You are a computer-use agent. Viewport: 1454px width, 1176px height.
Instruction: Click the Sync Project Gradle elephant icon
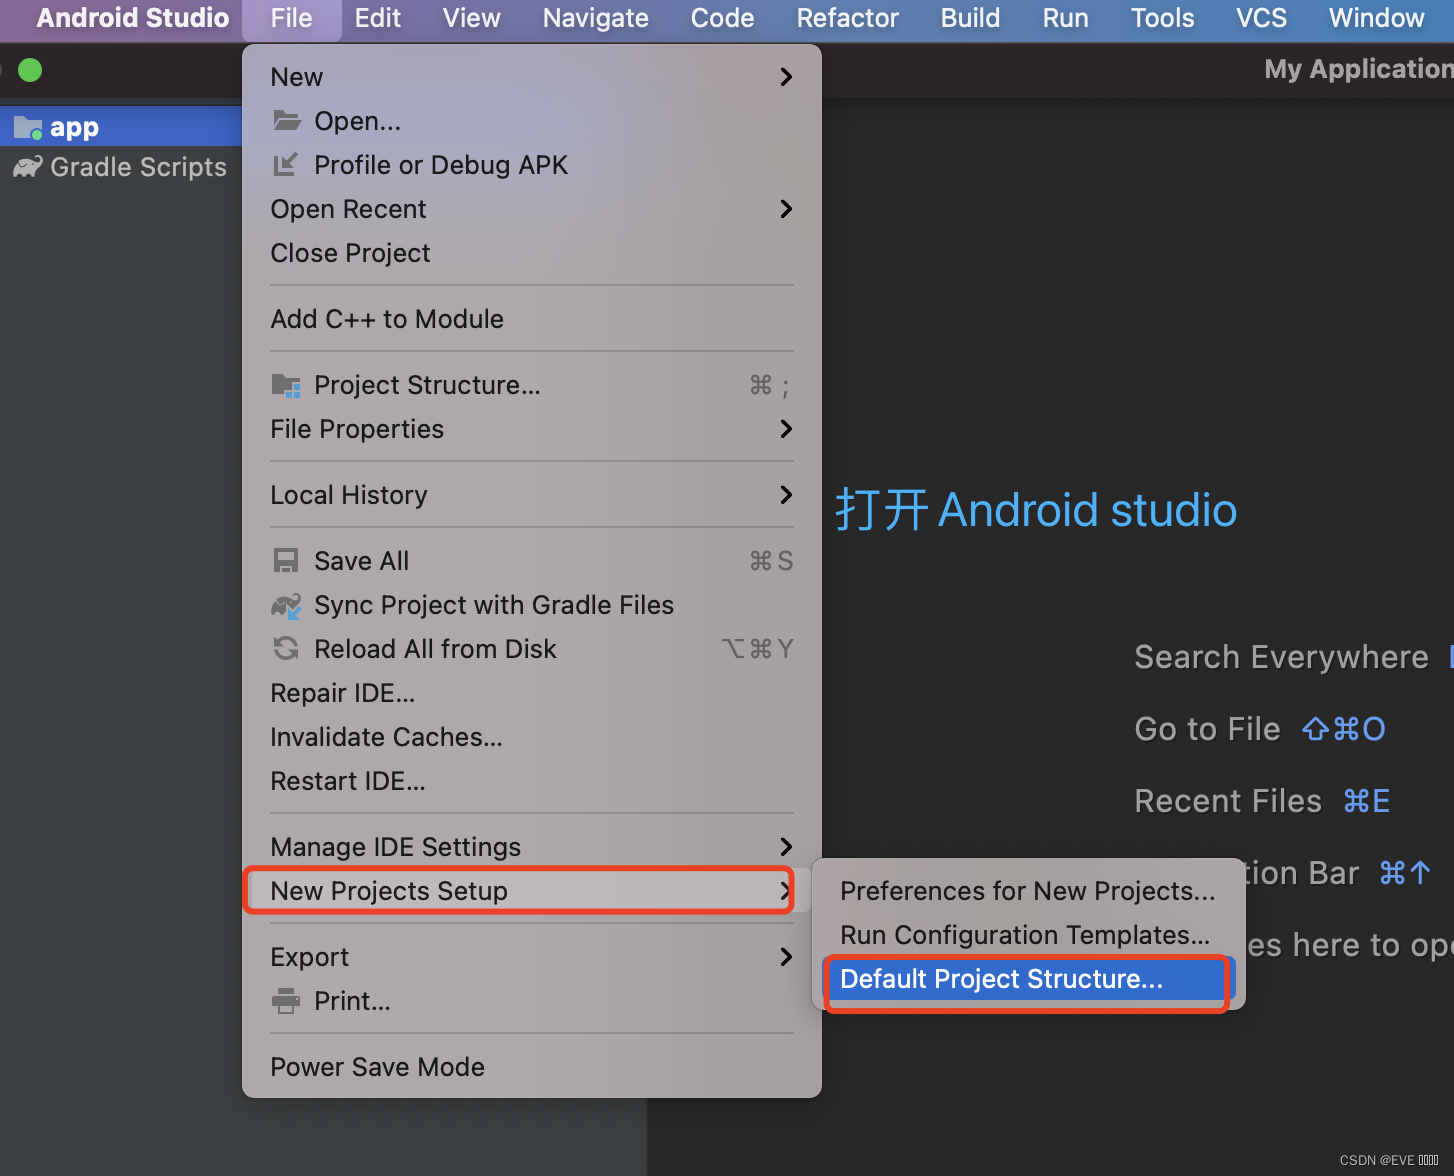286,605
